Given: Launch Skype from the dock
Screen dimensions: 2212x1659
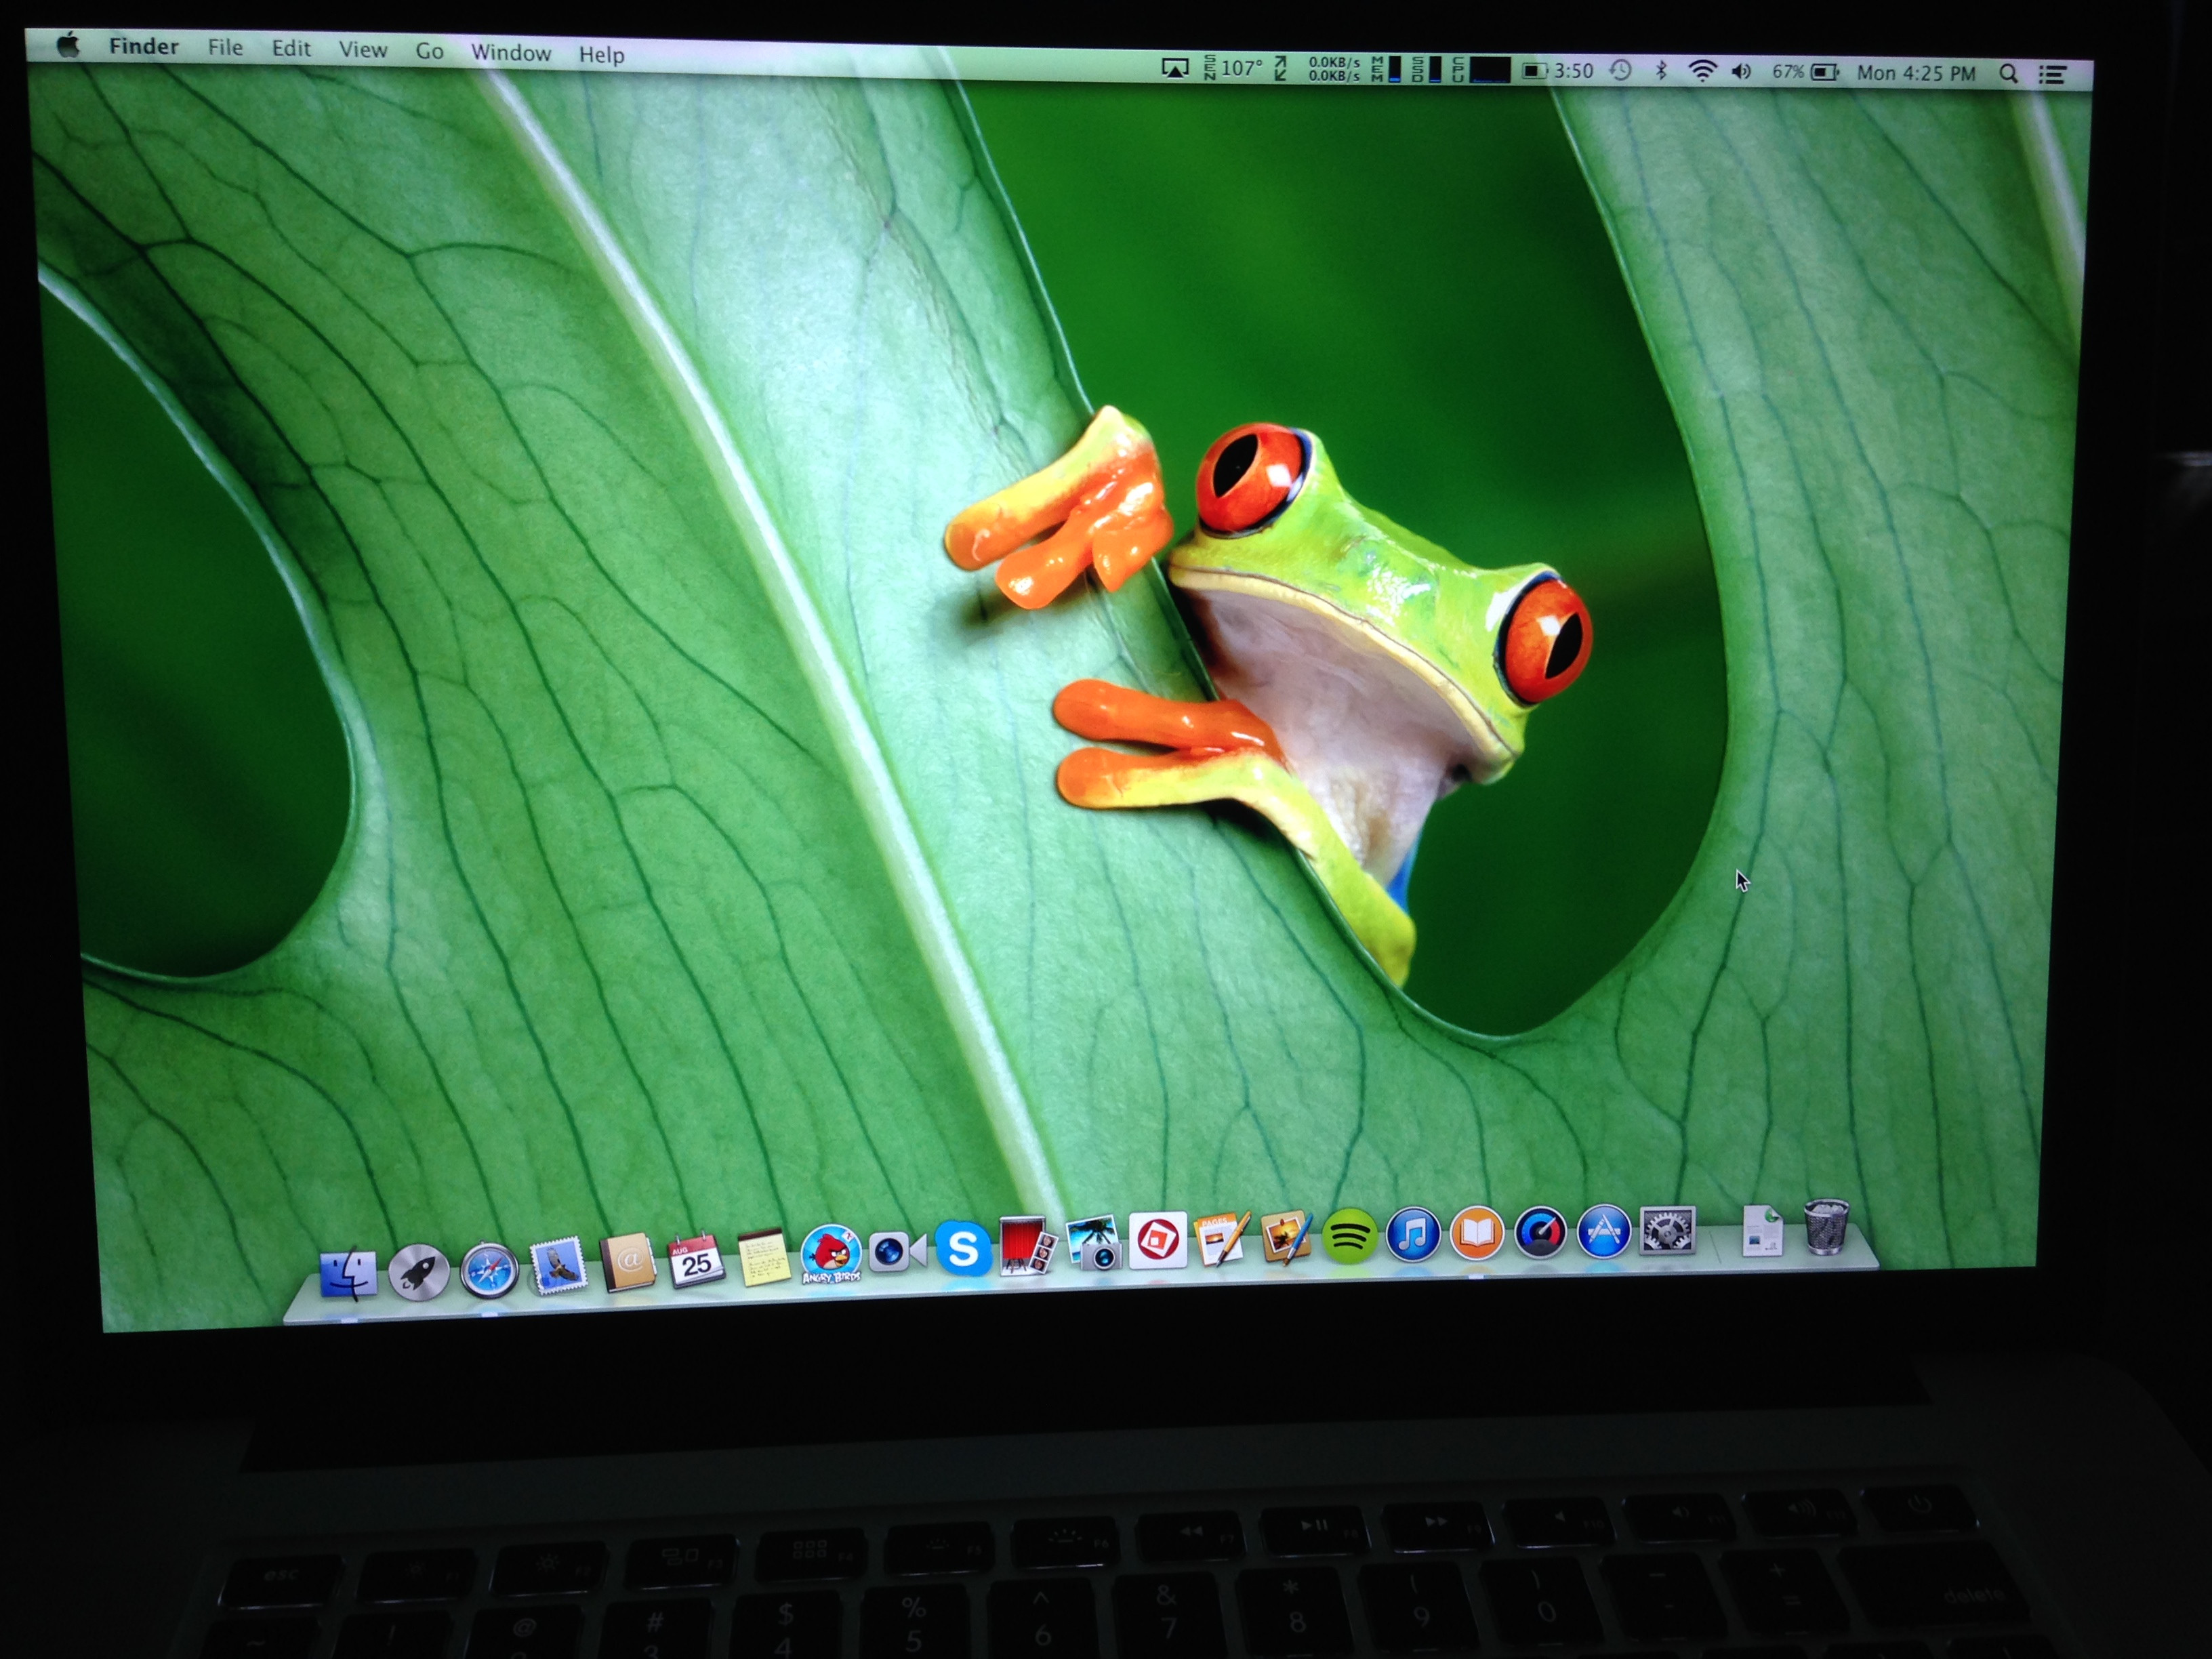Looking at the screenshot, I should tap(963, 1248).
